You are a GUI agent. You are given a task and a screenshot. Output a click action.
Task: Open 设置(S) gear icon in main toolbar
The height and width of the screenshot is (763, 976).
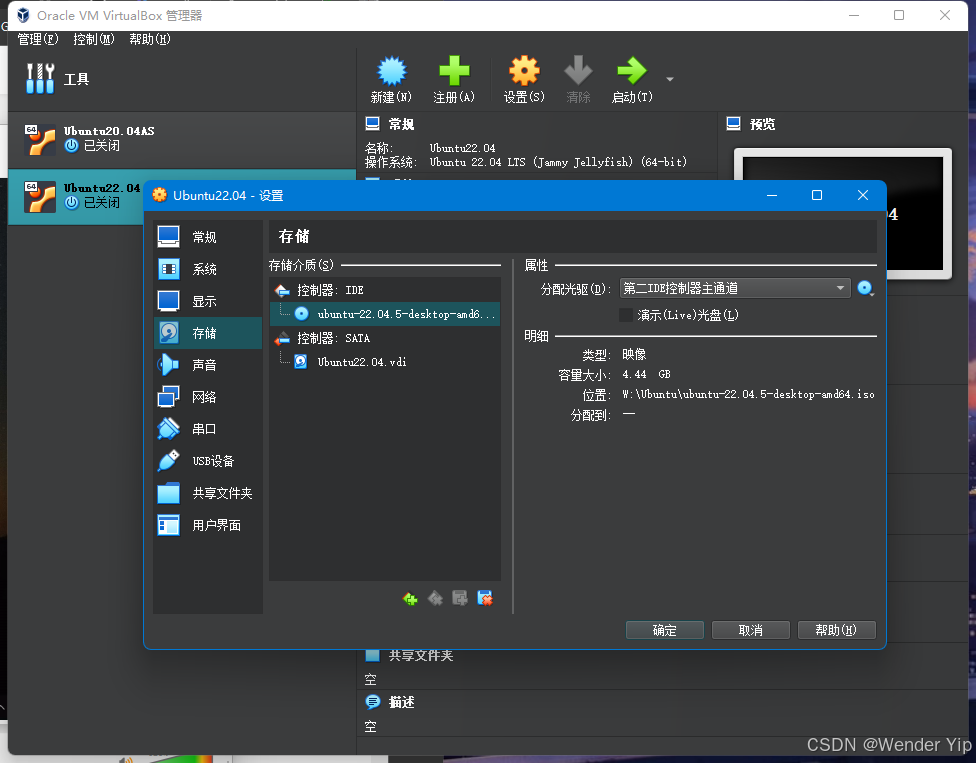point(524,71)
